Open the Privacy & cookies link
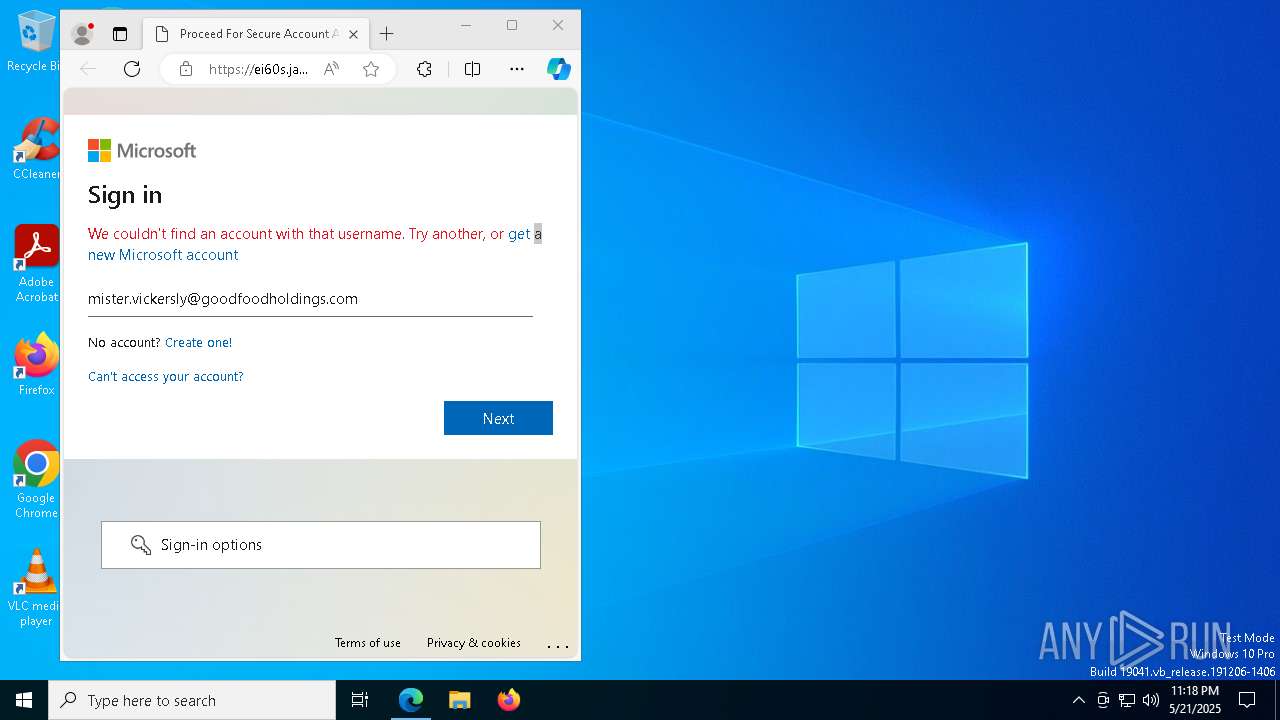This screenshot has width=1280, height=720. (474, 643)
